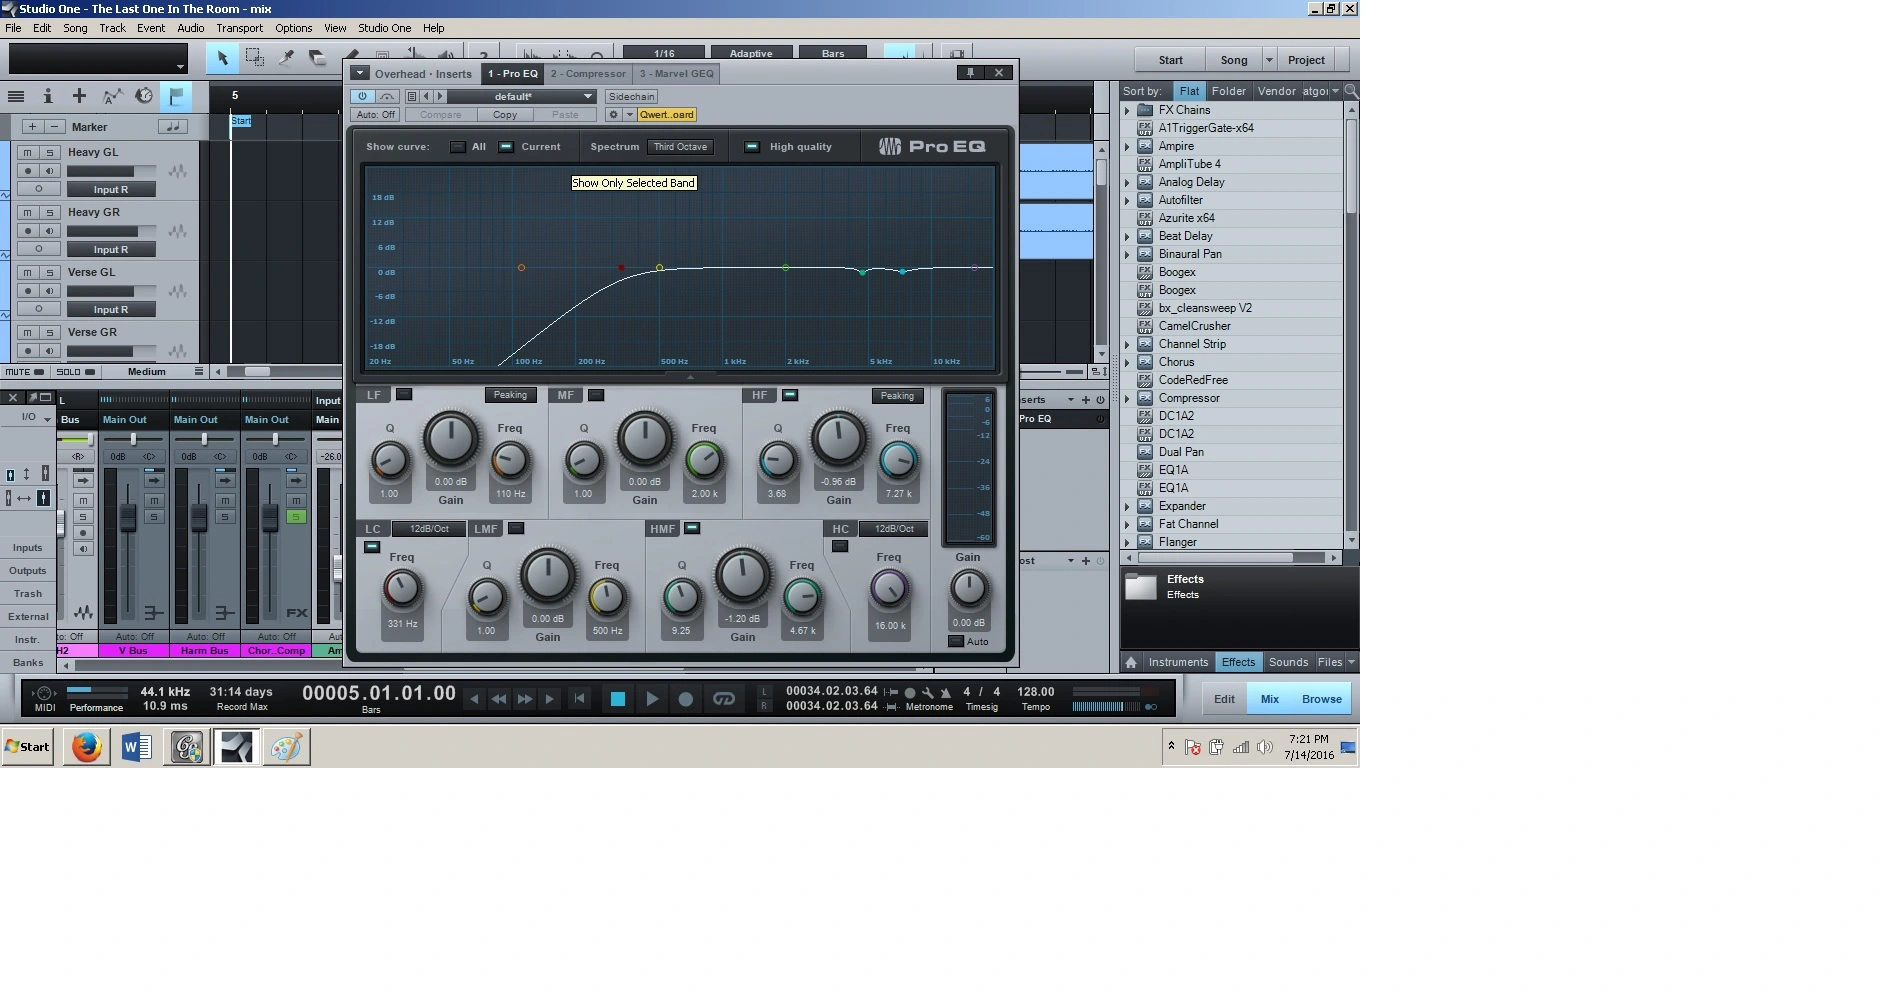Click the browser search magnifier icon
The width and height of the screenshot is (1884, 998).
click(1351, 91)
